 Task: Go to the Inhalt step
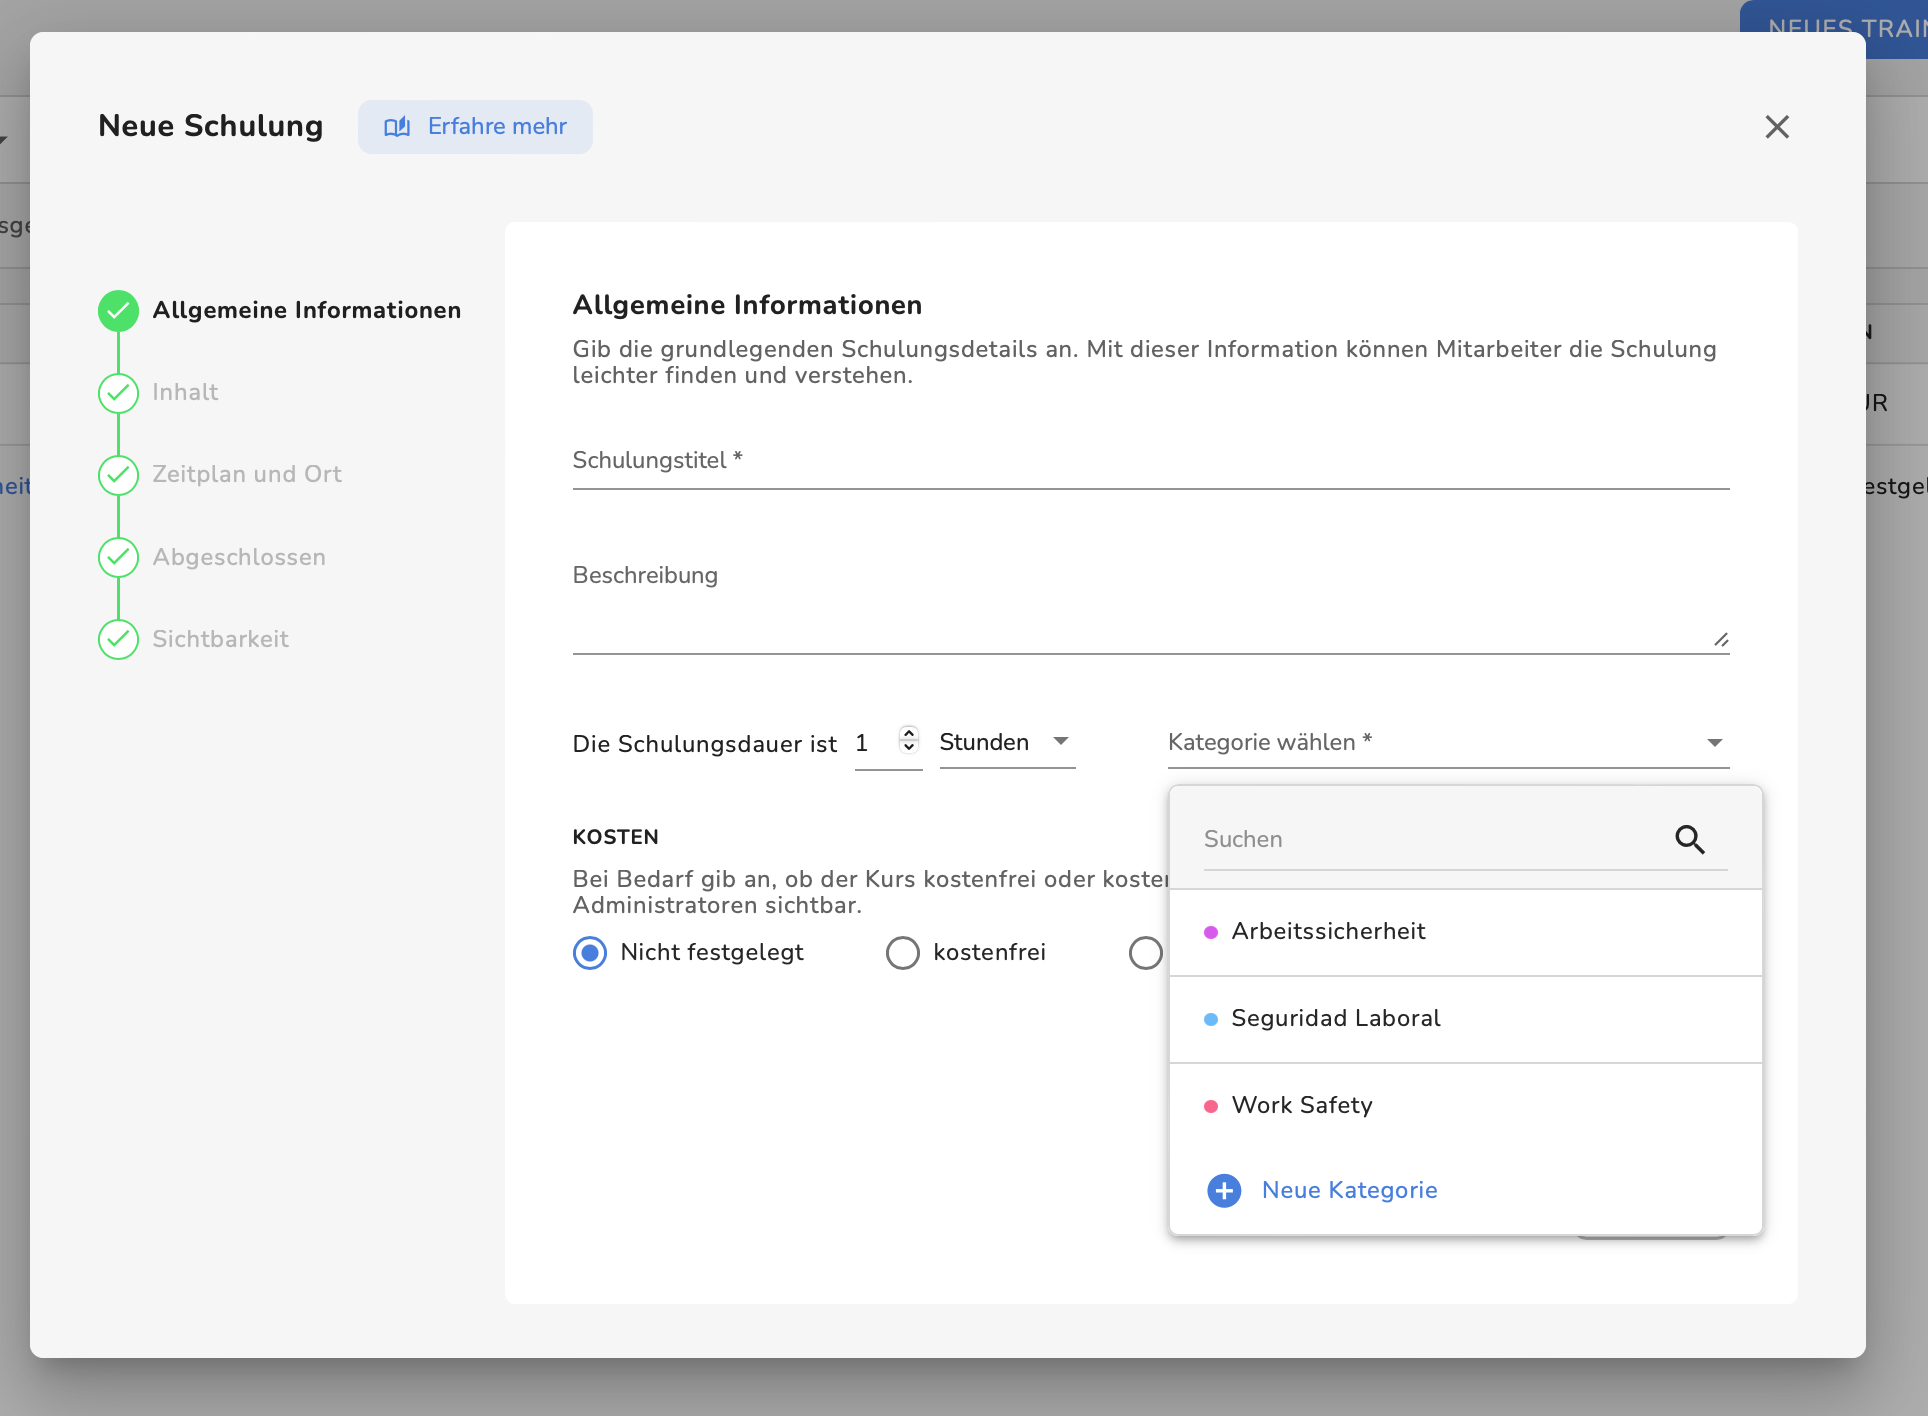click(x=185, y=393)
